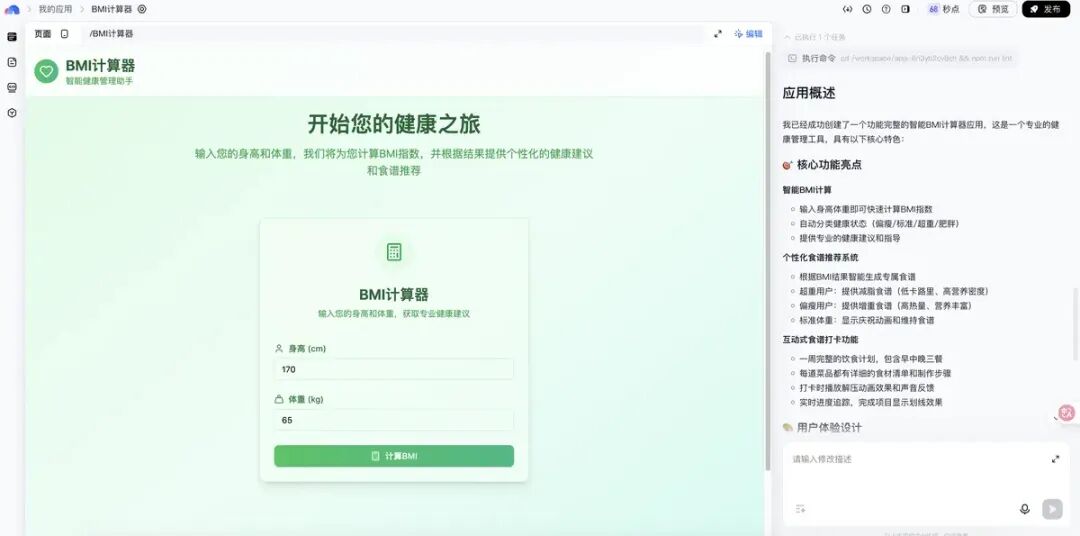Screen dimensions: 1080x536
Task: Click the person icon next to 身高 label
Action: click(x=279, y=349)
